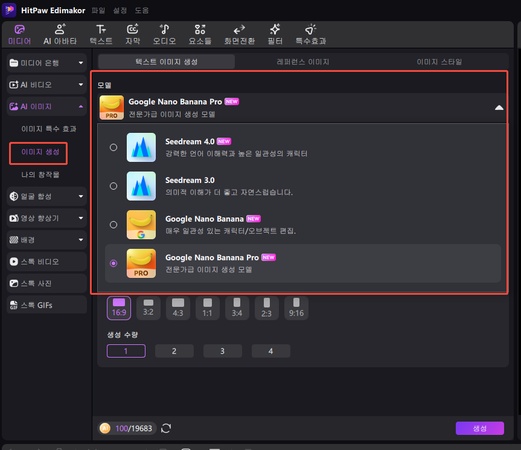The image size is (521, 450).
Task: Open the 자막 captions tool
Action: click(x=132, y=34)
